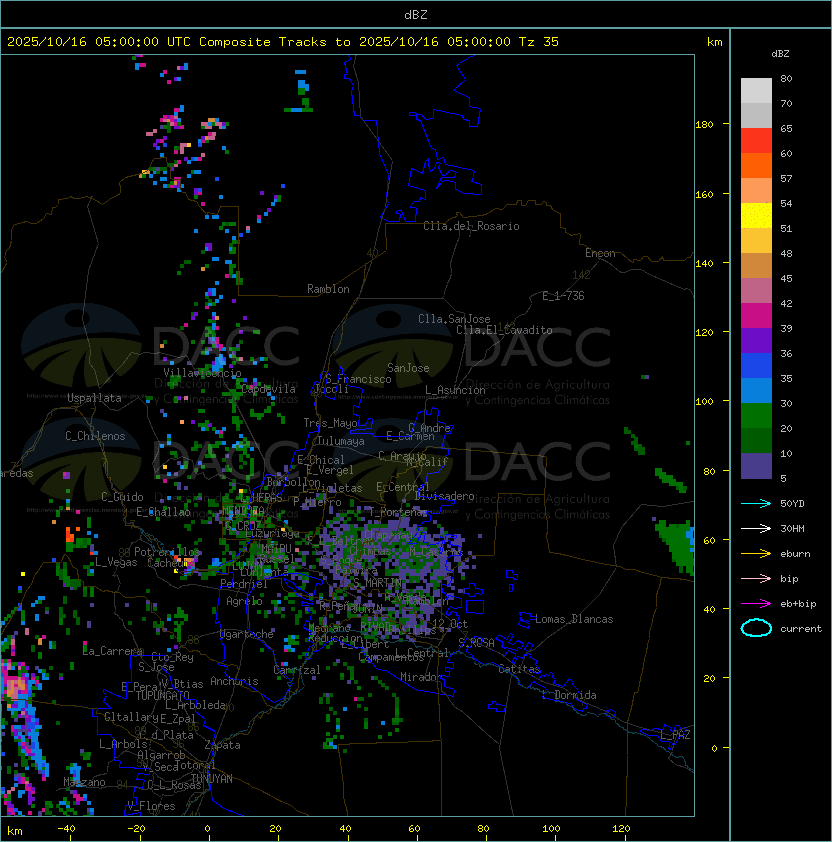Click the 'Tres_Mayo' place label

330,423
